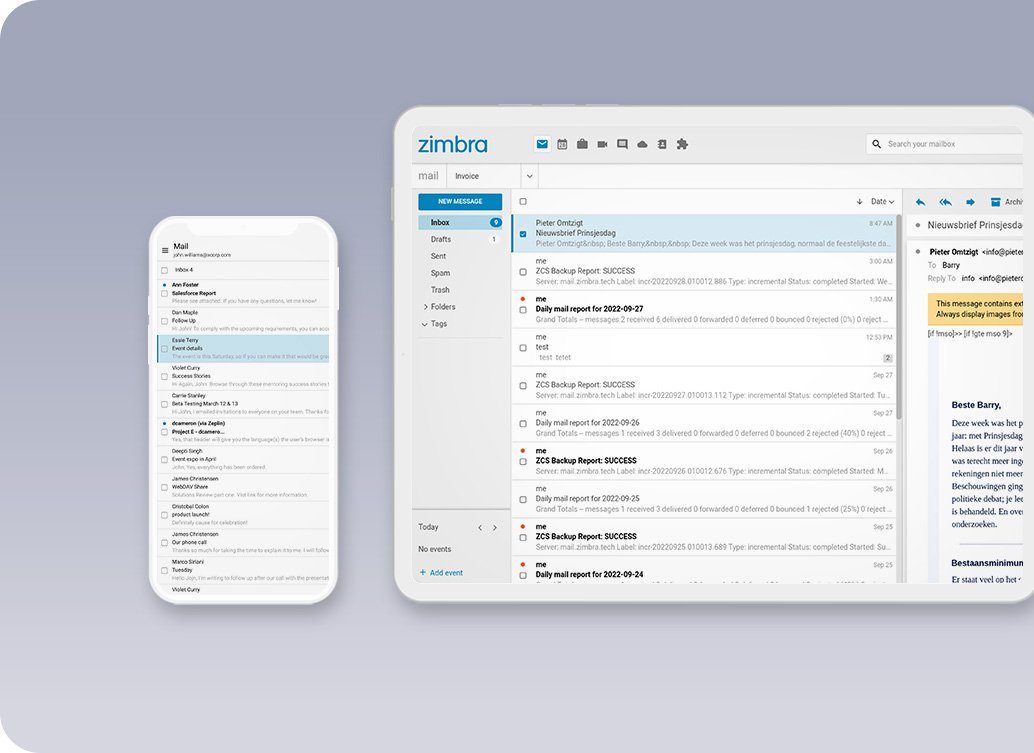The height and width of the screenshot is (753, 1034).
Task: Click the 'mail' section label
Action: (428, 176)
